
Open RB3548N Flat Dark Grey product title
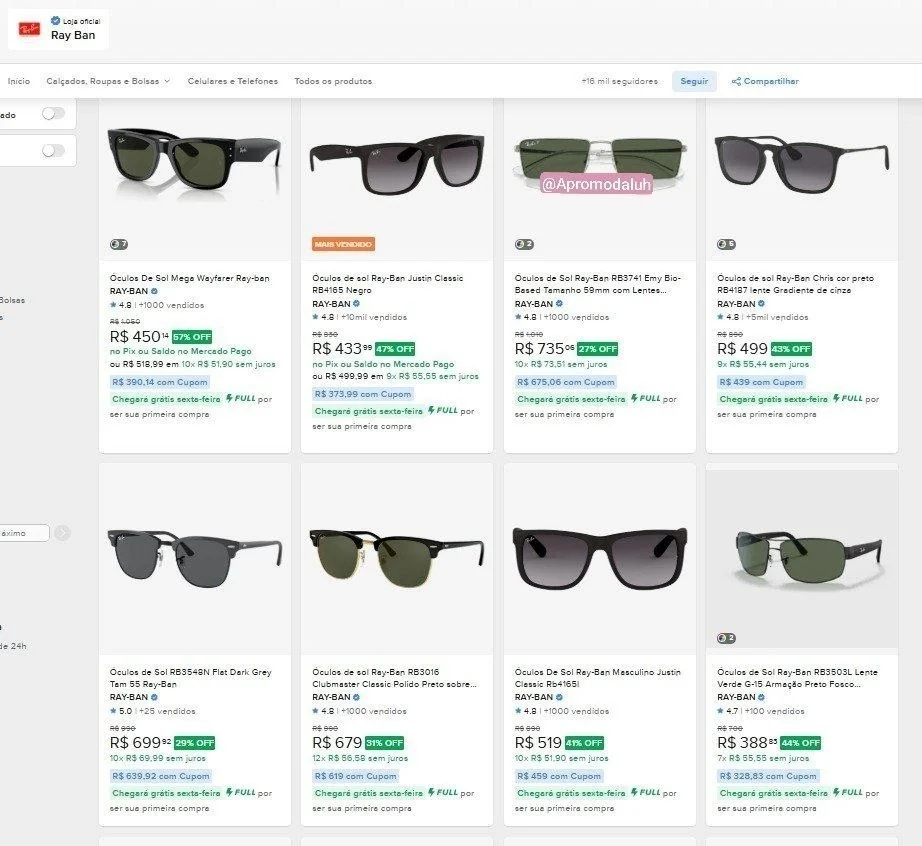[x=191, y=678]
